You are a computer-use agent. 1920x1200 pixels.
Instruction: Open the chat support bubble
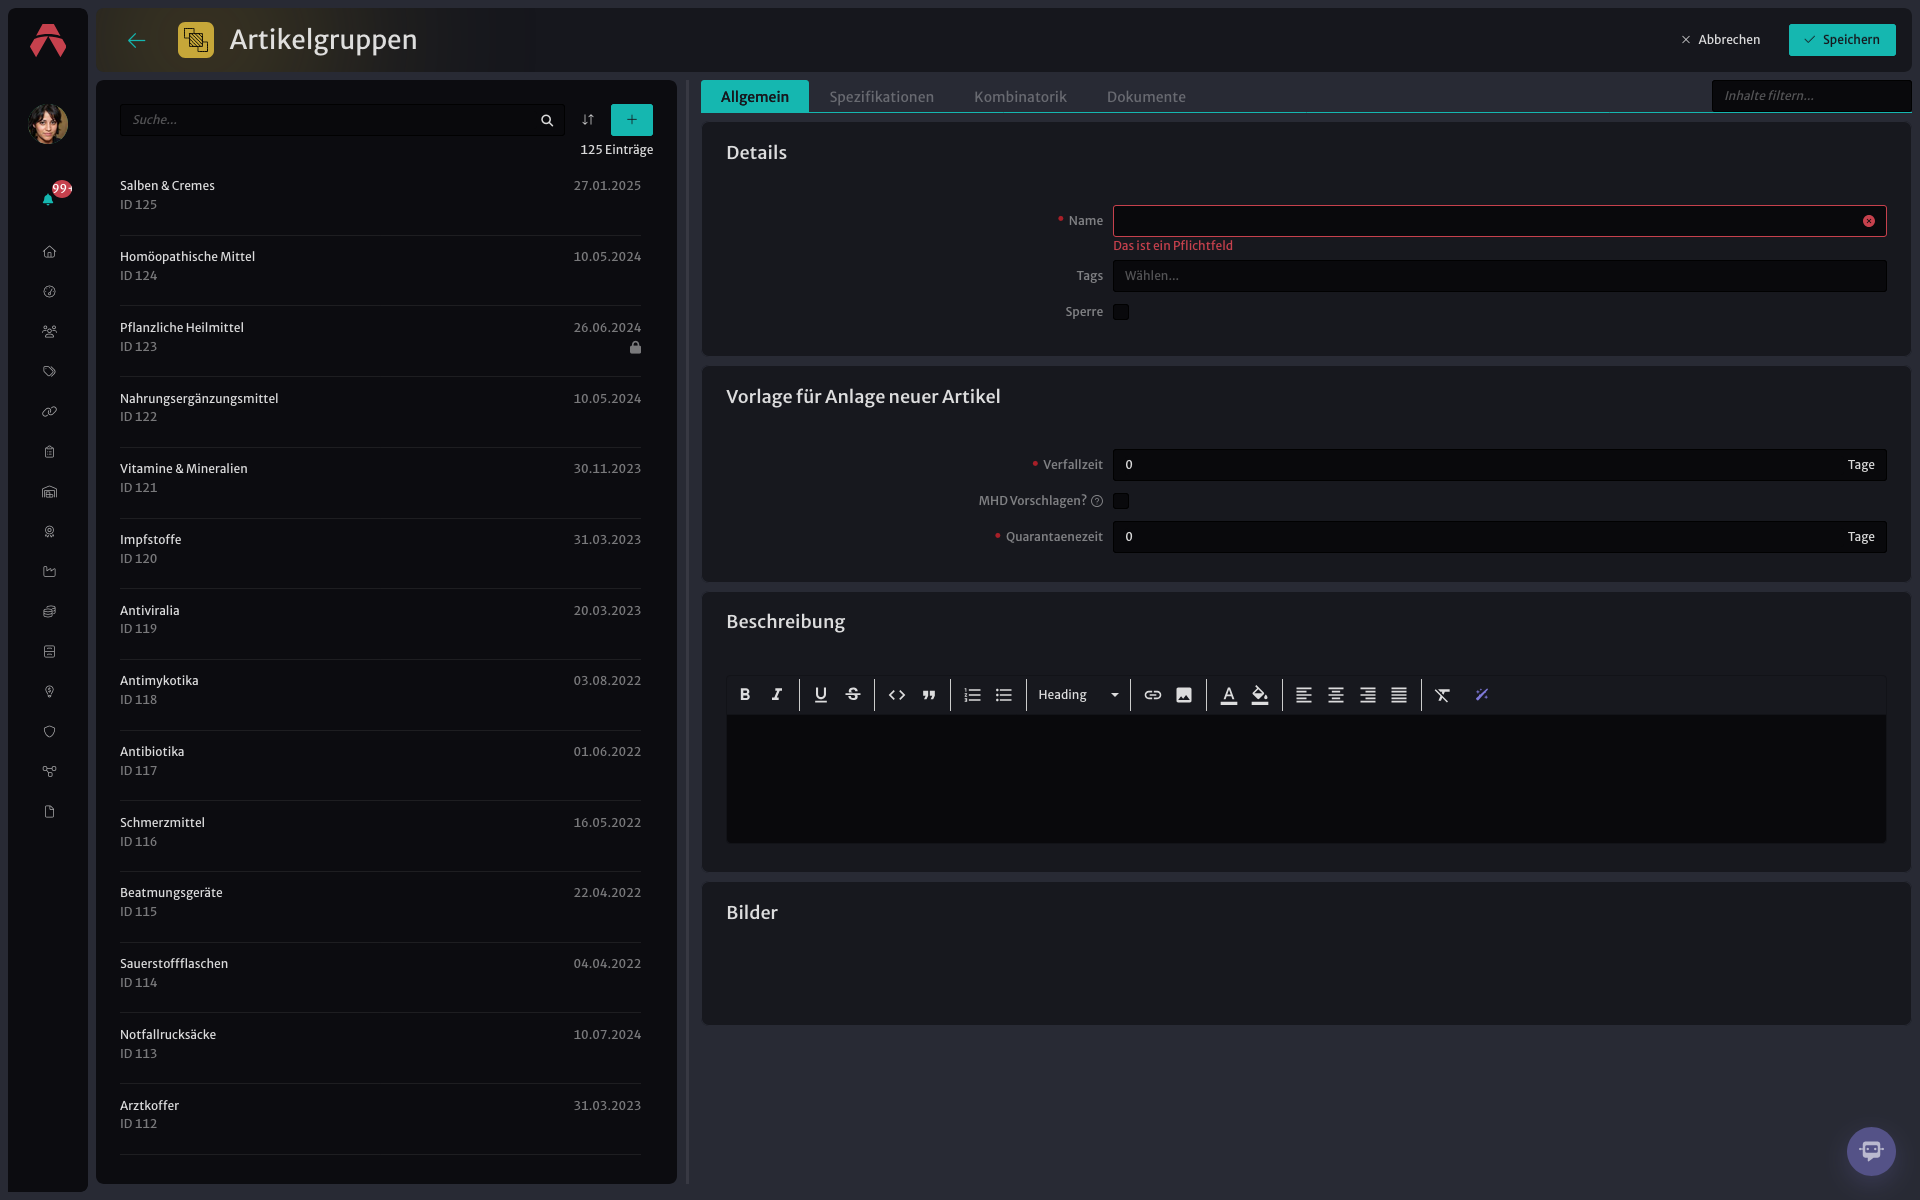tap(1871, 1151)
